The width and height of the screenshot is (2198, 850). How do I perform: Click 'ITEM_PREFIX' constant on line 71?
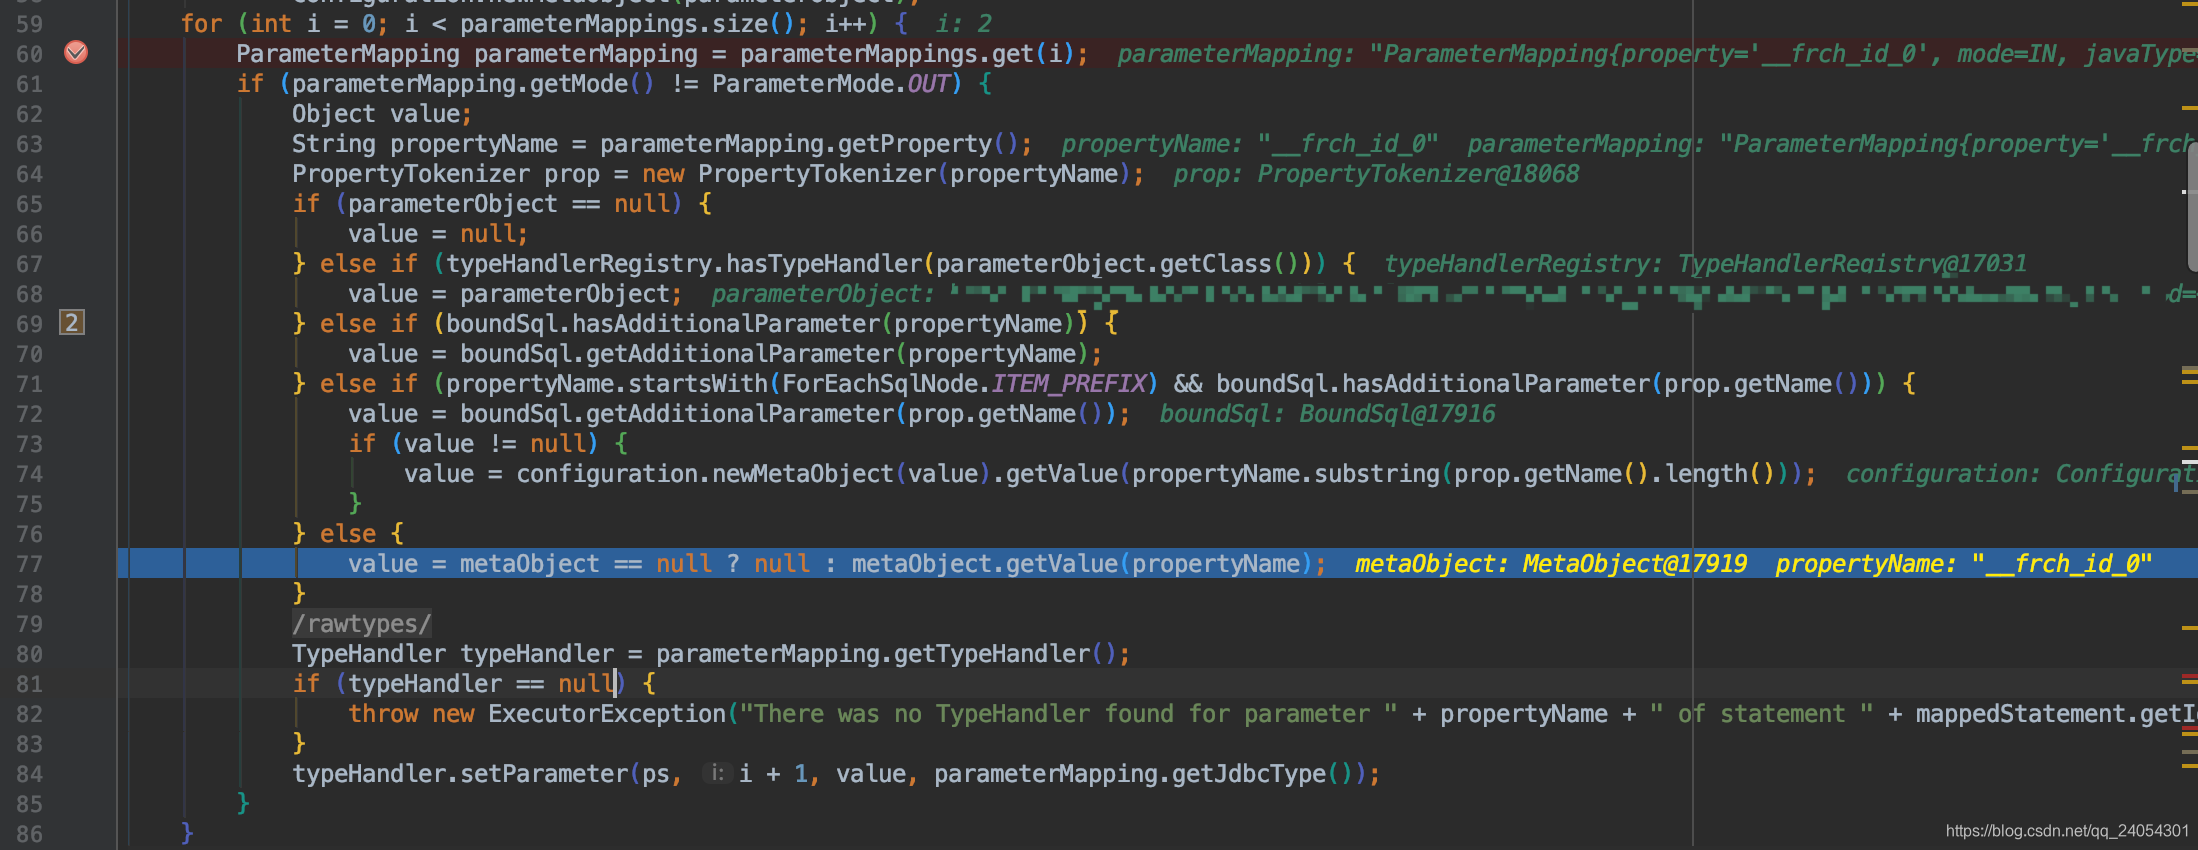point(1069,384)
